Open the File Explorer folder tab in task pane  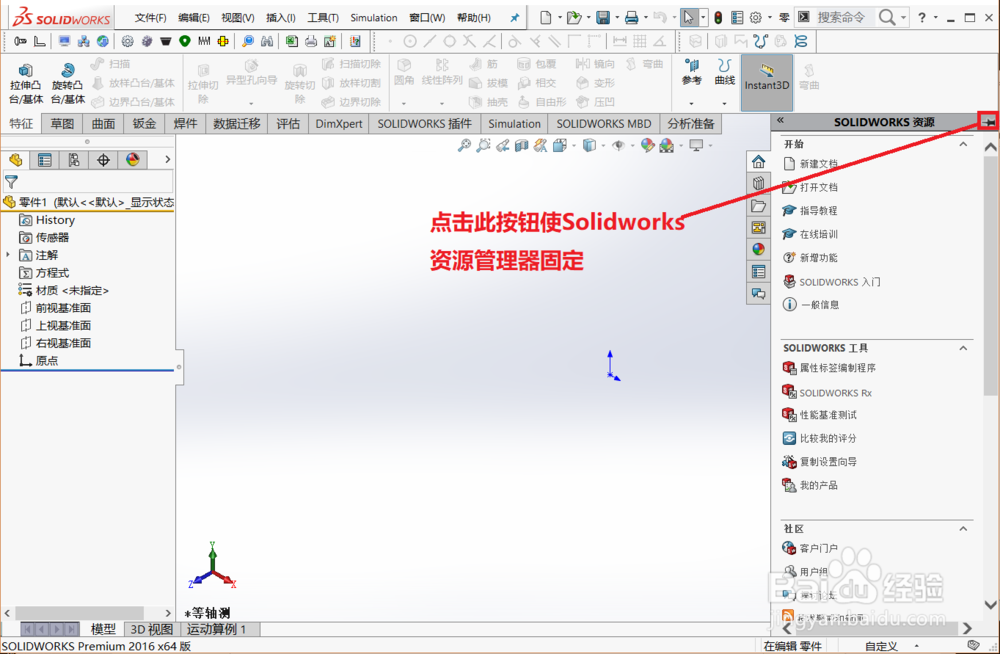tap(758, 205)
